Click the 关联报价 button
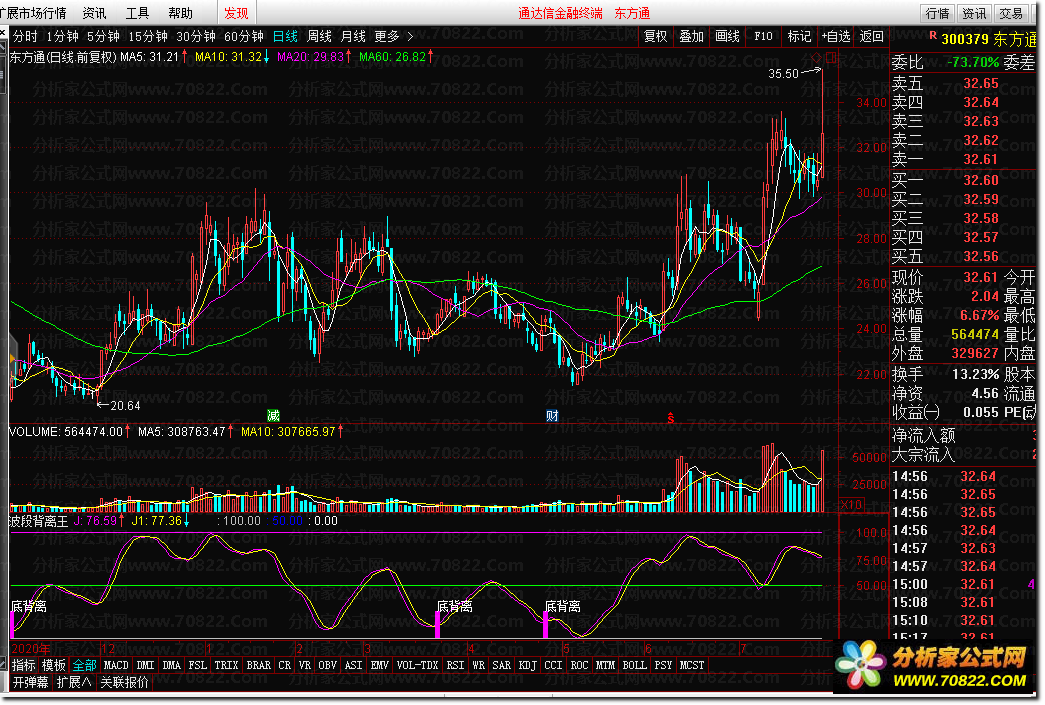1045x705 pixels. click(124, 682)
